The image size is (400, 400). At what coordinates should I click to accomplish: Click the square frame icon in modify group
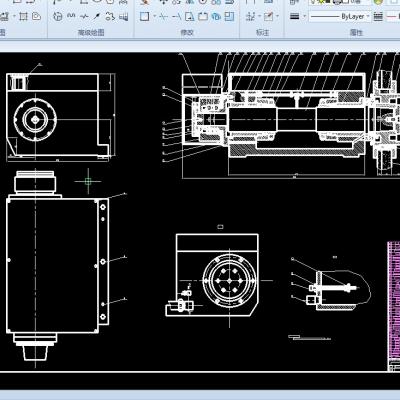tap(144, 16)
